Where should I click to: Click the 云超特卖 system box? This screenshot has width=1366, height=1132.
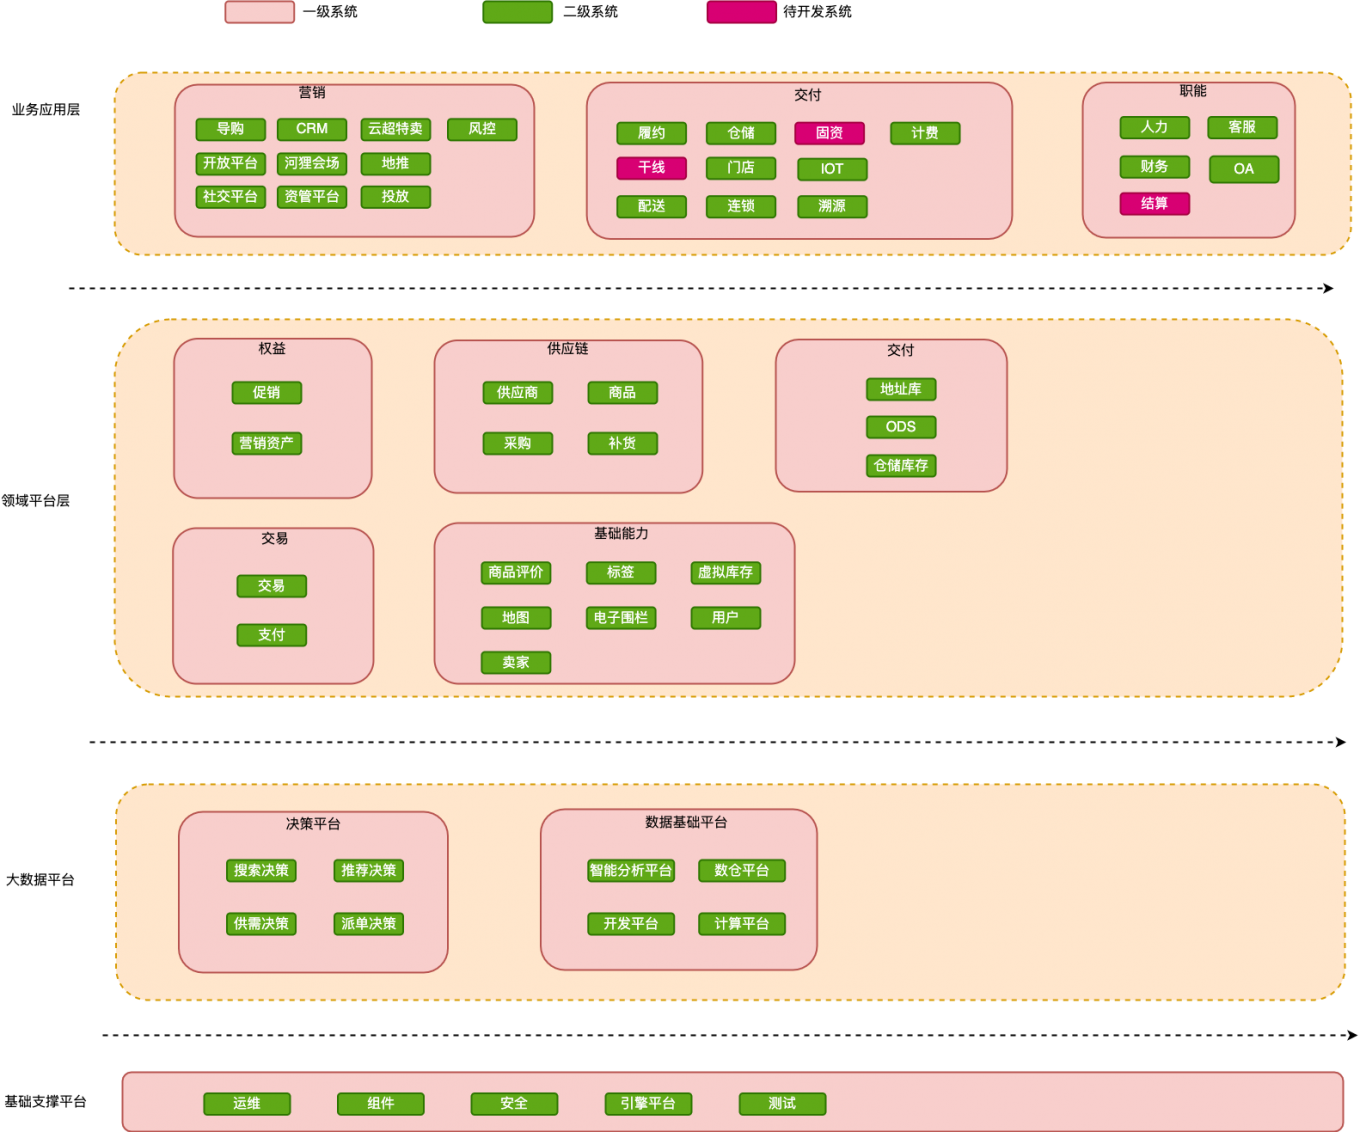[x=395, y=129]
